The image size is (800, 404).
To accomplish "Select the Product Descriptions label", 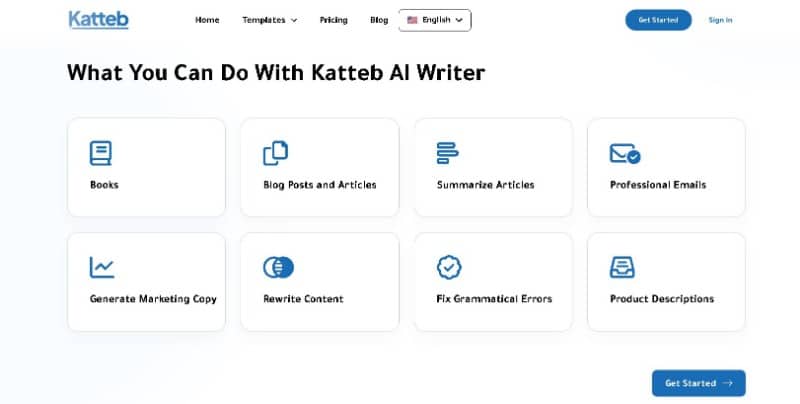I will [662, 299].
